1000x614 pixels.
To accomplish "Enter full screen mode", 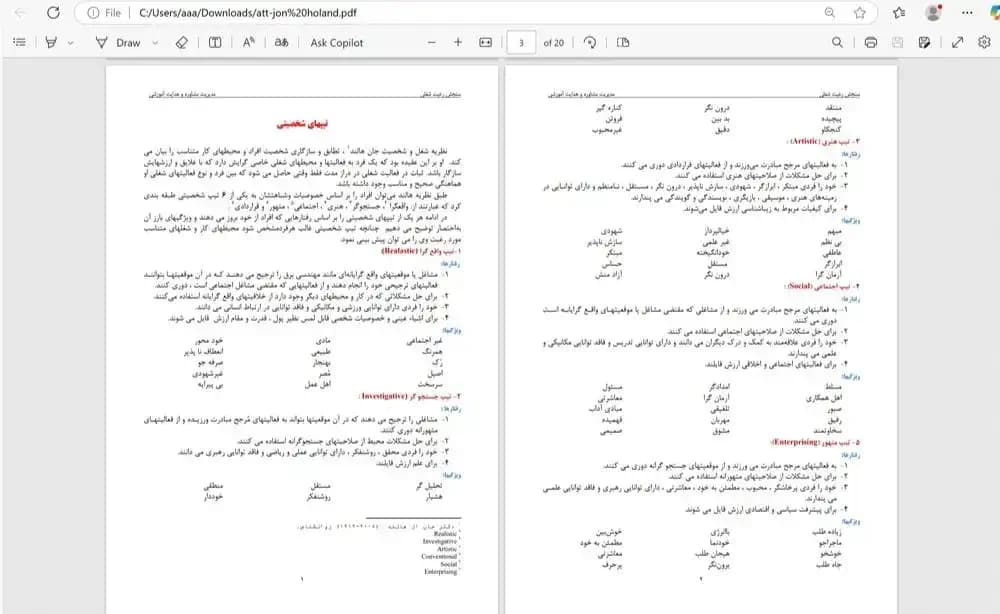I will click(x=957, y=43).
